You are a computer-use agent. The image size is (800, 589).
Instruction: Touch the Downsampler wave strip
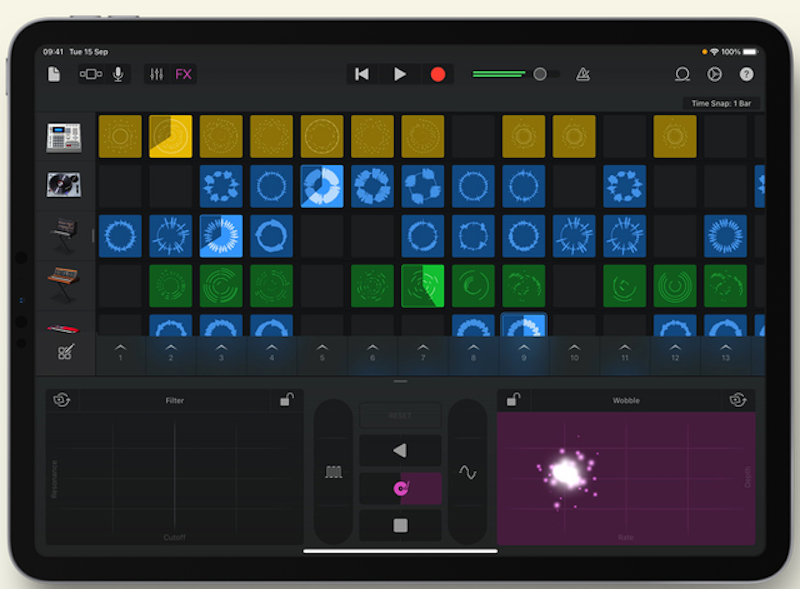click(x=467, y=472)
